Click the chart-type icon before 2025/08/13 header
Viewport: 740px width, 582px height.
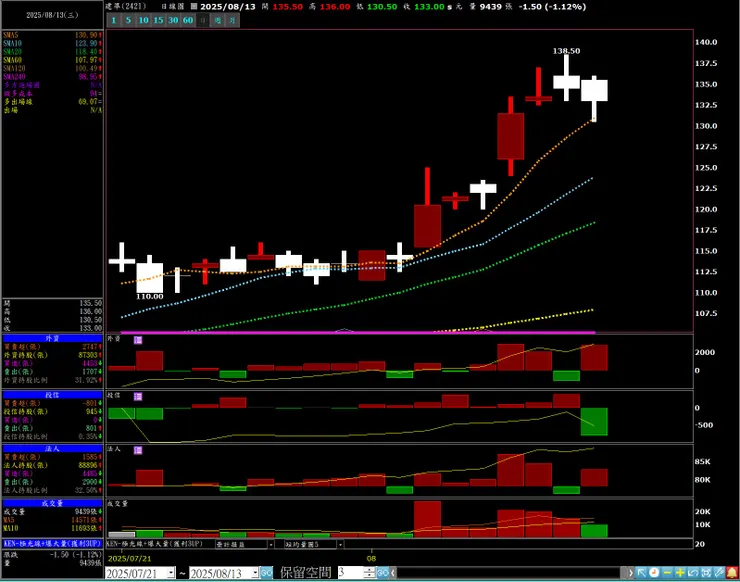click(193, 7)
